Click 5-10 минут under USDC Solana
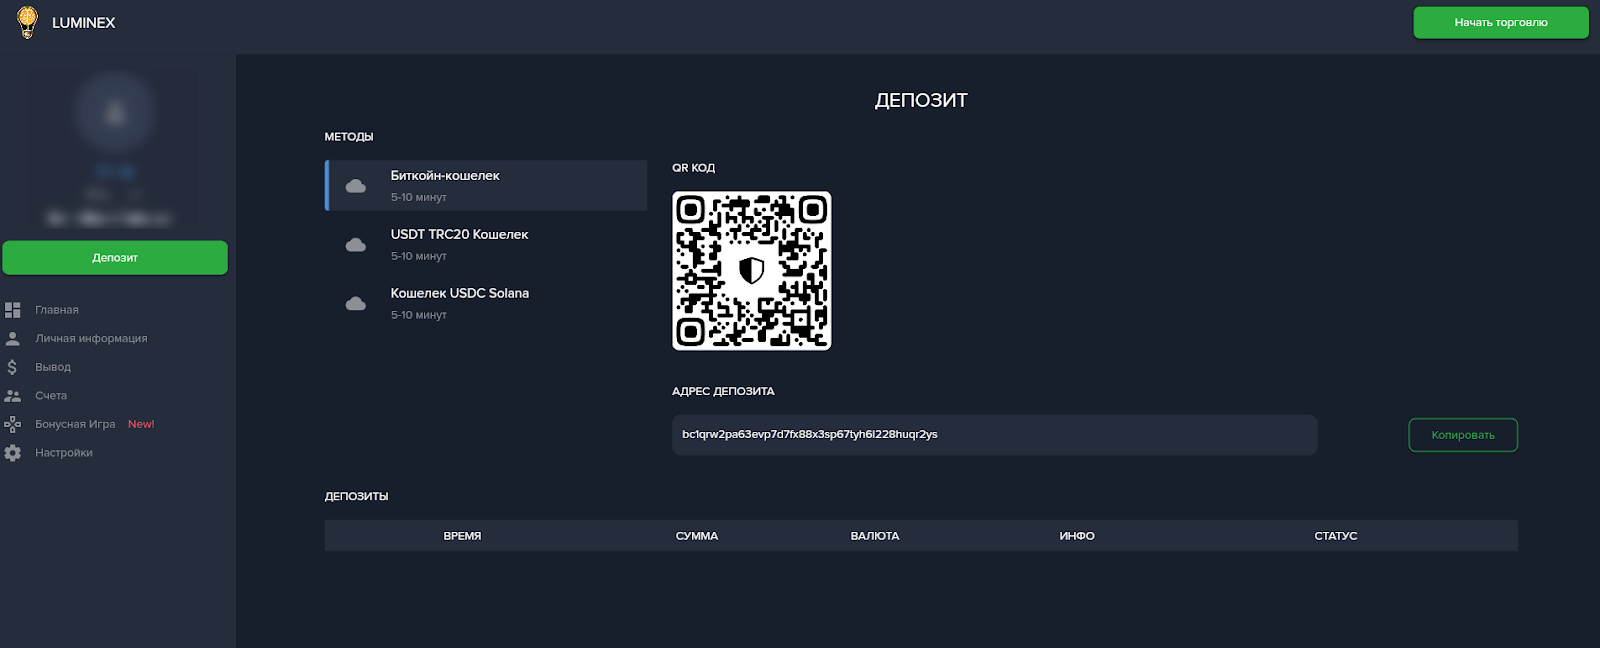 point(419,315)
